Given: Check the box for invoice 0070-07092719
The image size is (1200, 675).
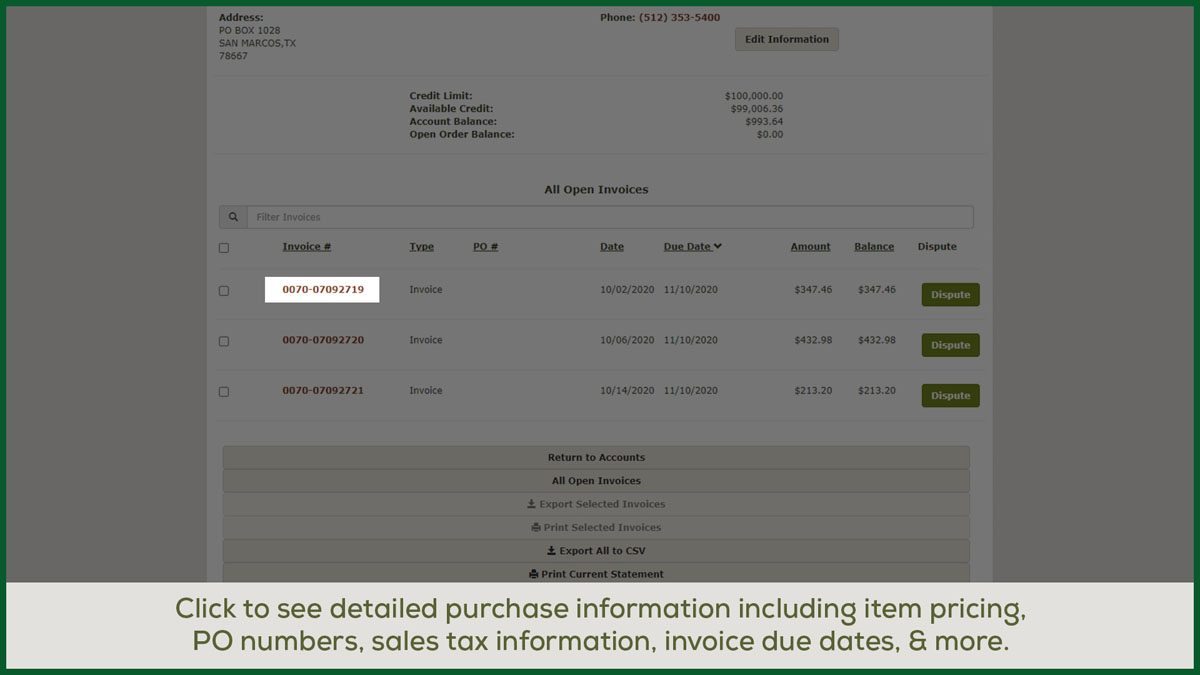Looking at the screenshot, I should 224,291.
